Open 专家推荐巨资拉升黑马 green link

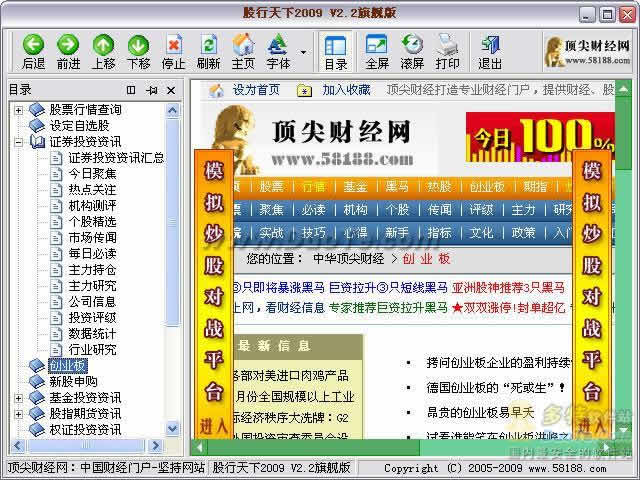388,307
